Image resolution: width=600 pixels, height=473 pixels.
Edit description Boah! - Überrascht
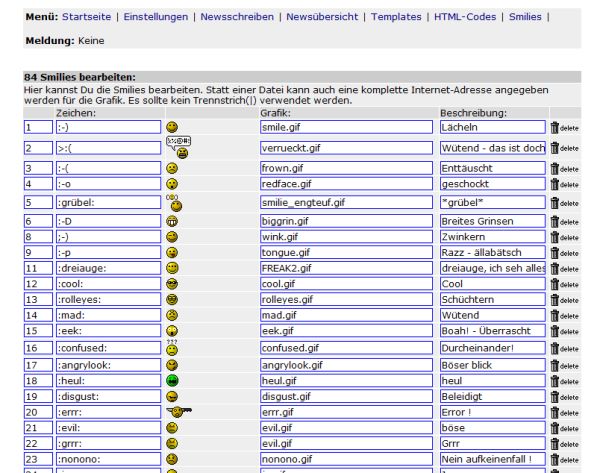493,331
